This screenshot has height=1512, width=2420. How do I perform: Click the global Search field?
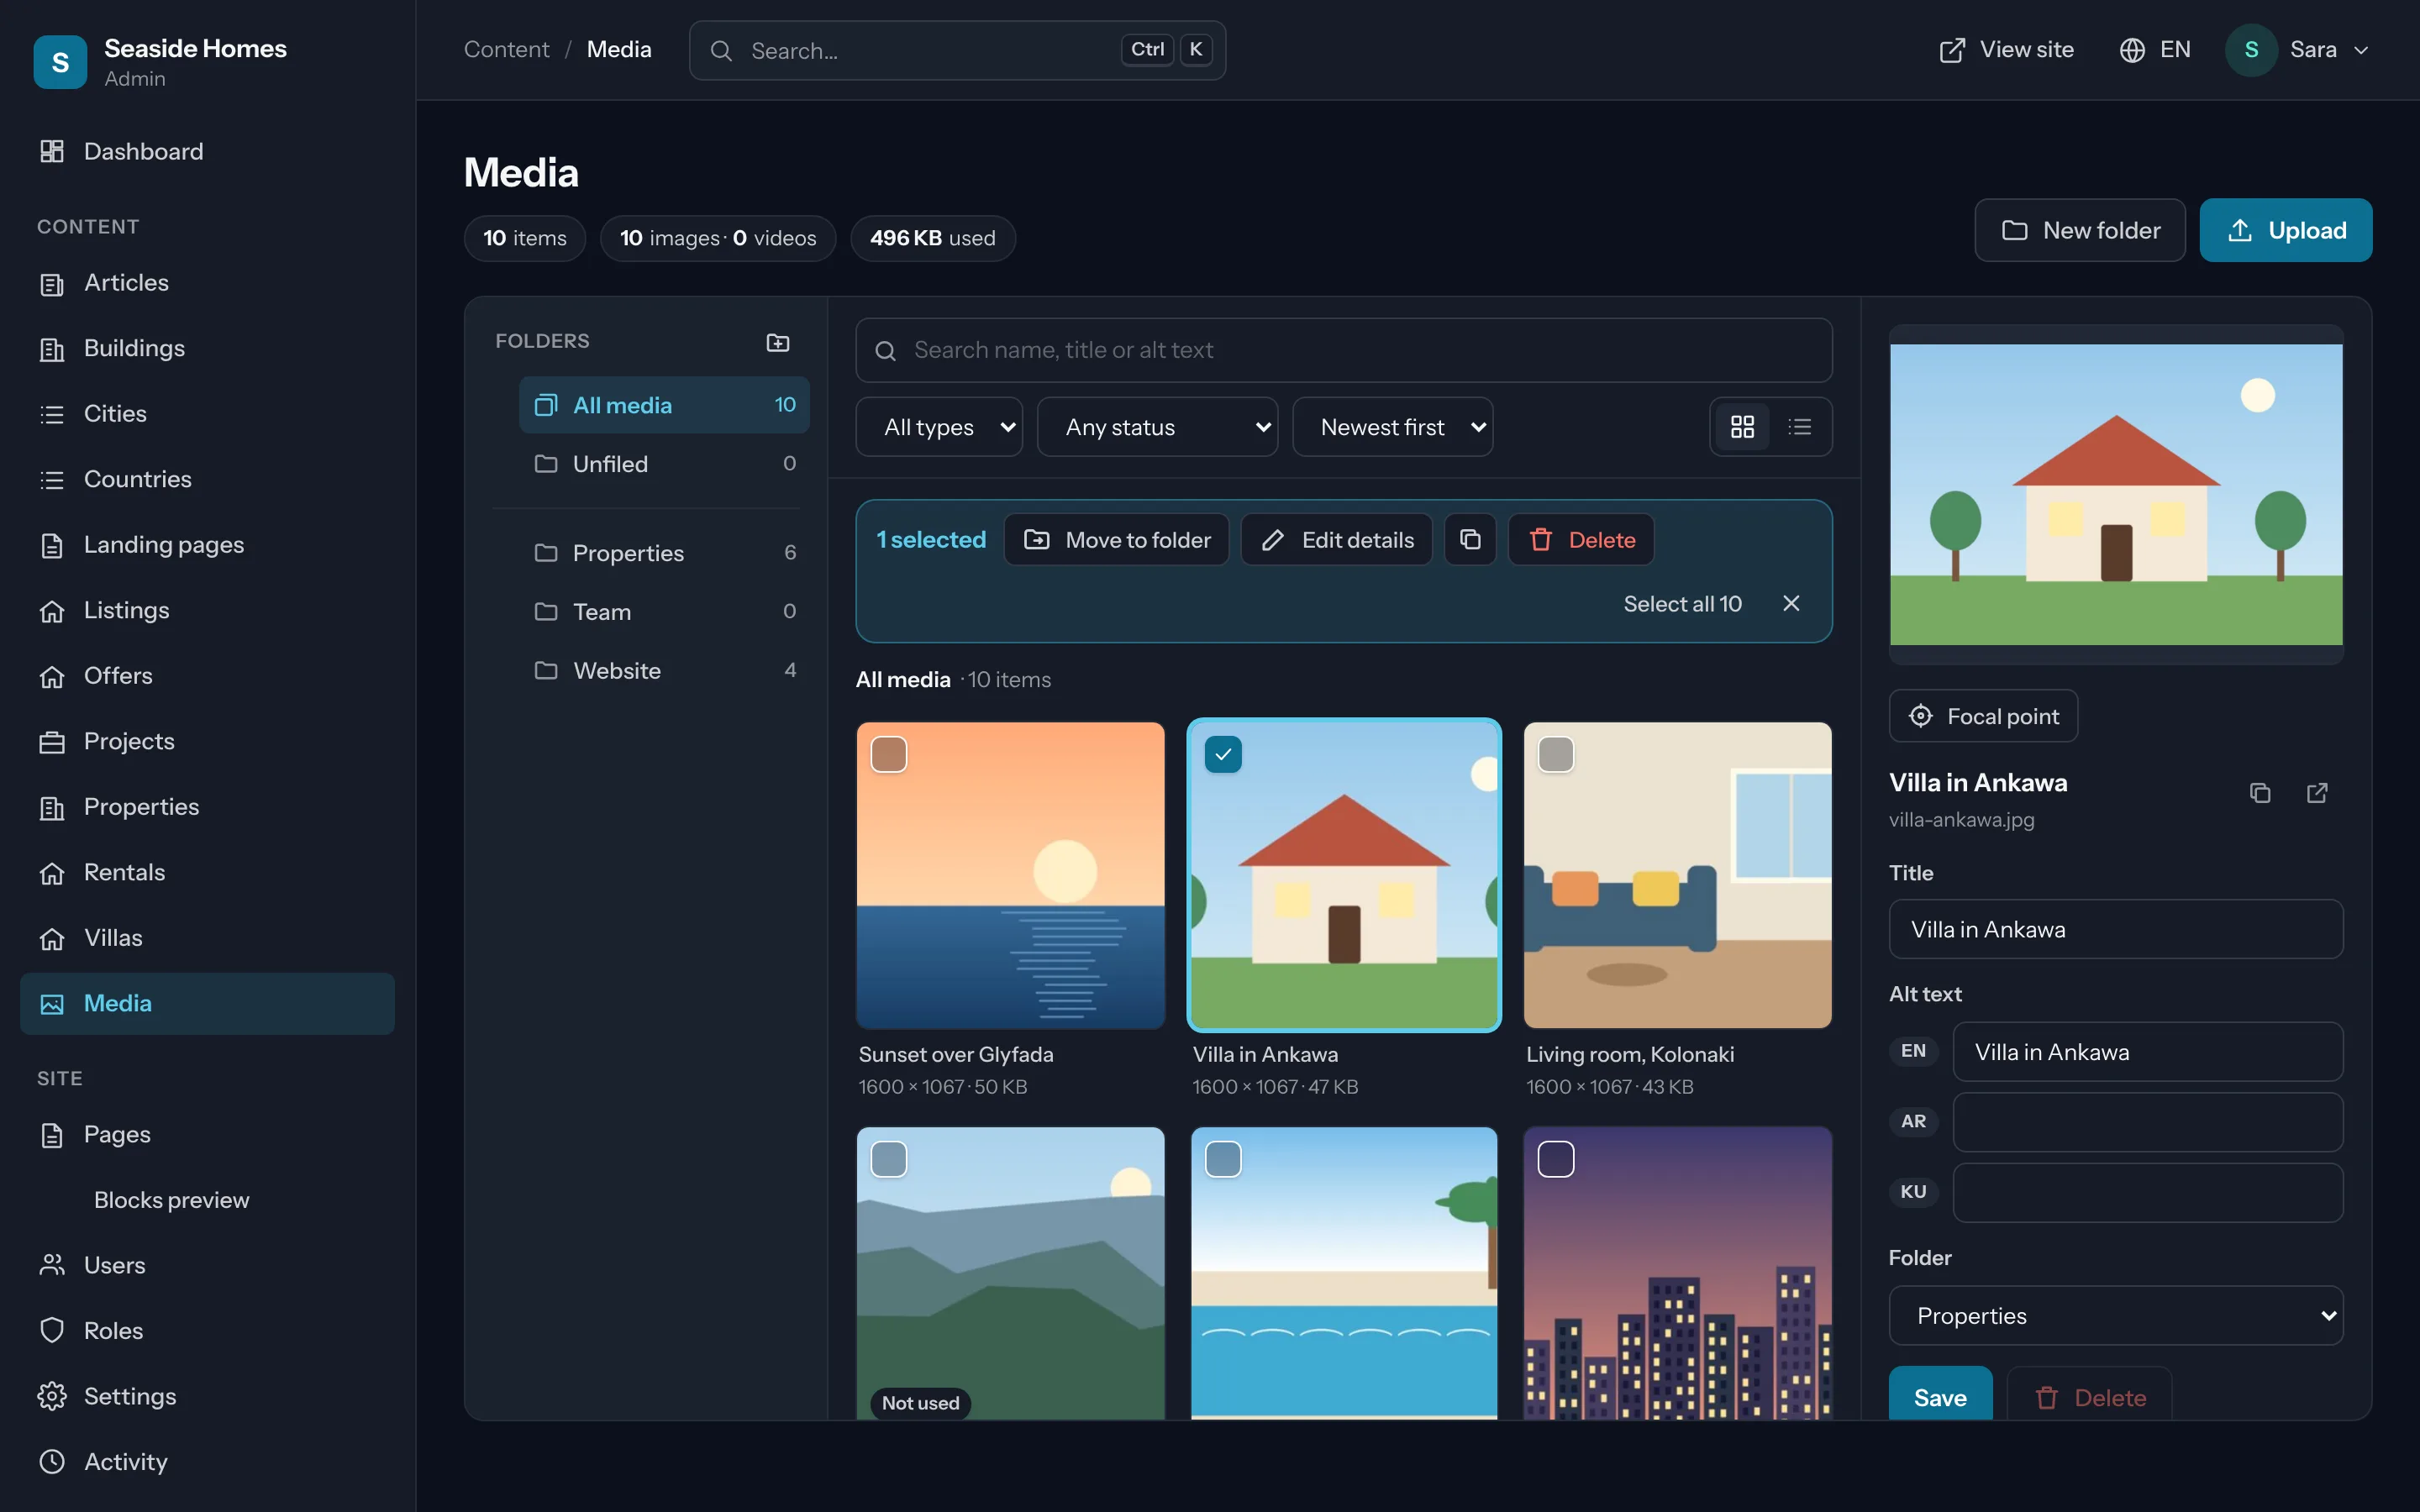957,50
